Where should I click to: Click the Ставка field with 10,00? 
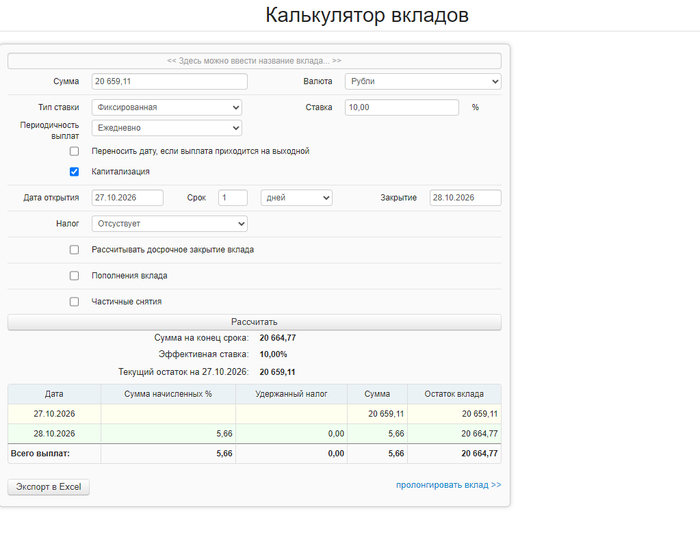pyautogui.click(x=402, y=107)
